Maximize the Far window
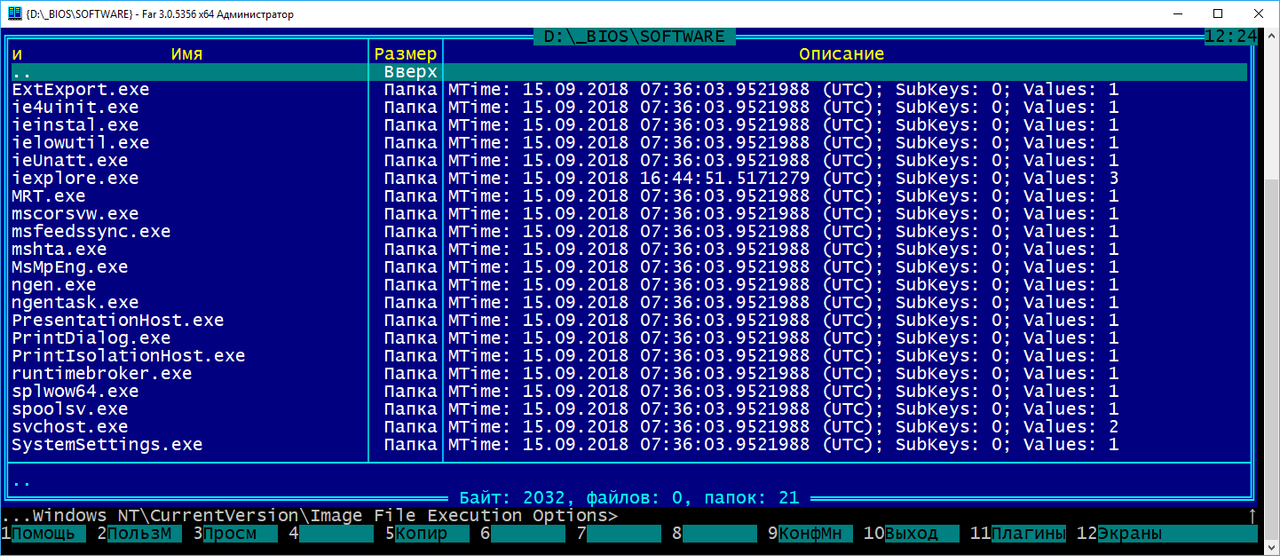The width and height of the screenshot is (1280, 556). (x=1217, y=13)
